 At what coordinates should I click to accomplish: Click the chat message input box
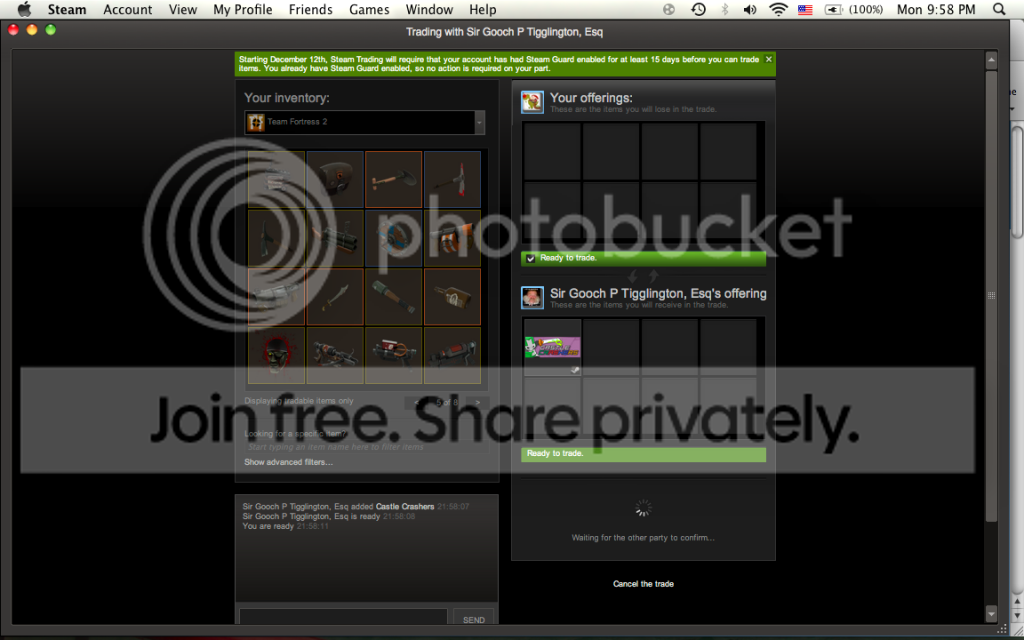coord(343,618)
